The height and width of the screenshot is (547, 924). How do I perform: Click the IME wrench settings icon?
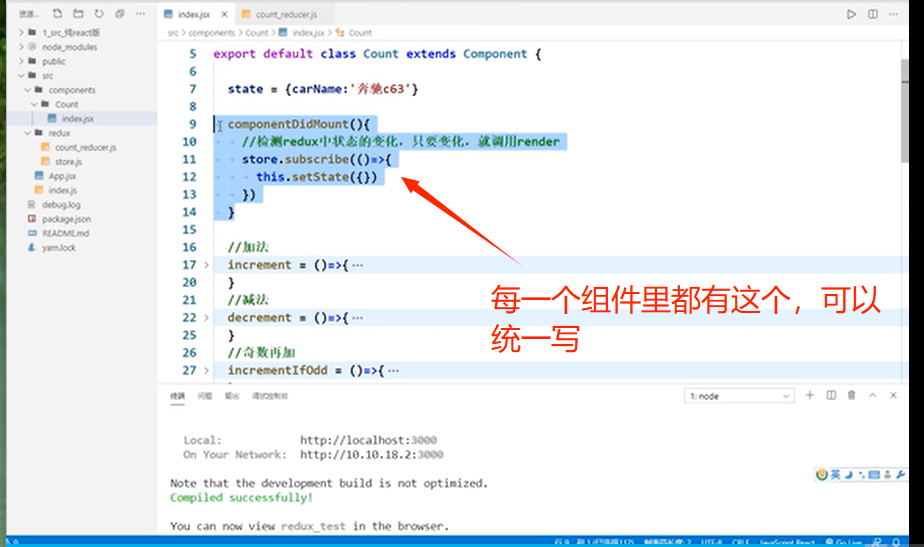(900, 474)
